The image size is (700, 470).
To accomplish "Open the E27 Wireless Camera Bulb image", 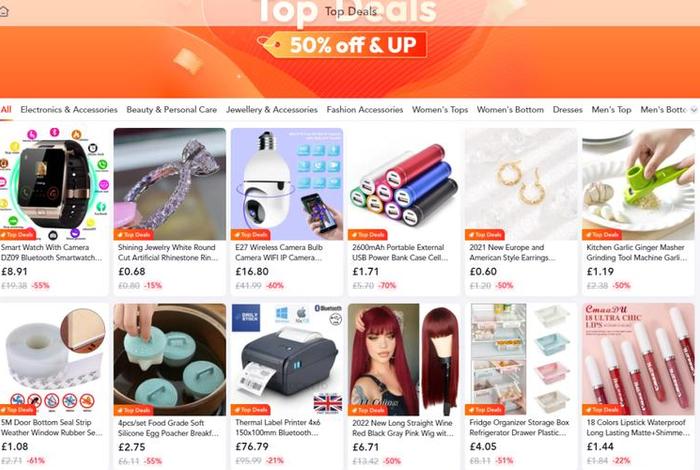I will (287, 184).
